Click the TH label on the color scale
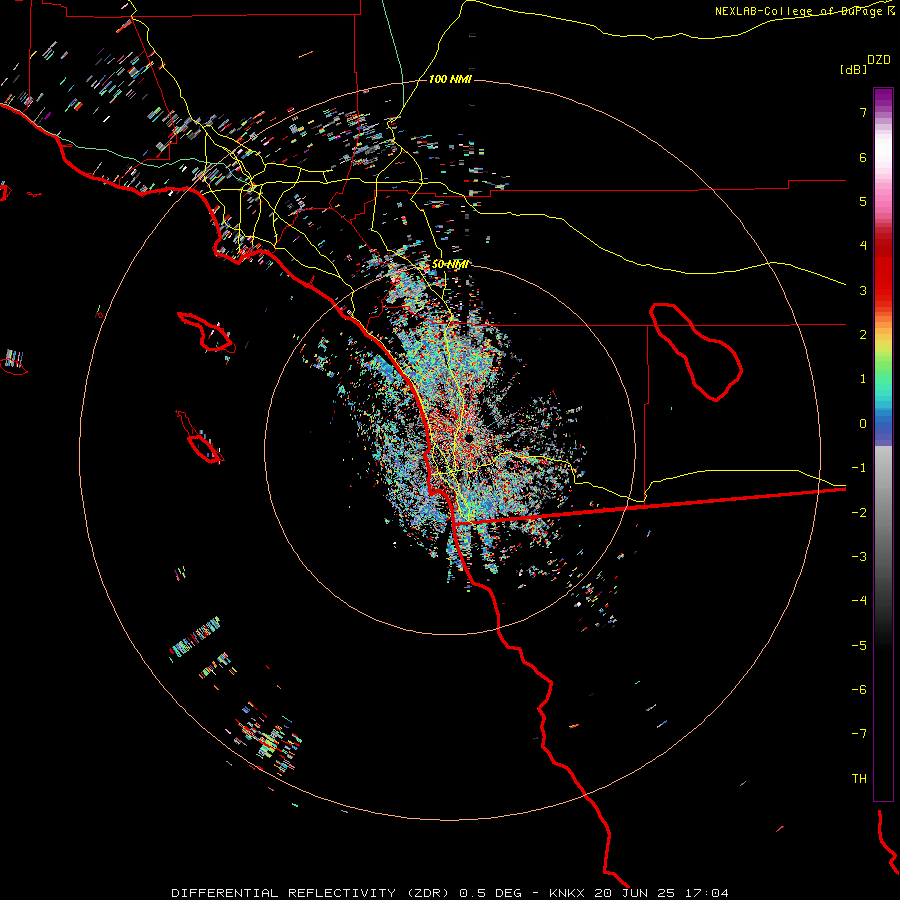Screen dimensions: 900x900 [859, 779]
